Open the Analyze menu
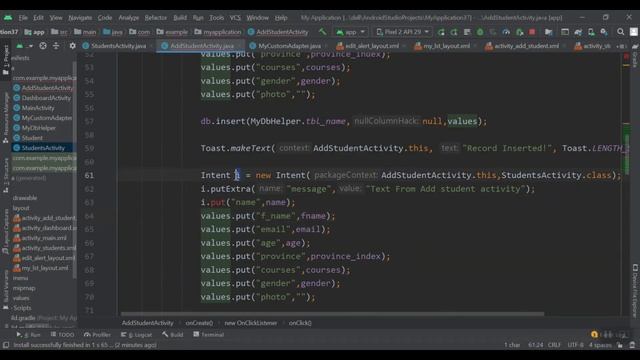 coord(129,18)
